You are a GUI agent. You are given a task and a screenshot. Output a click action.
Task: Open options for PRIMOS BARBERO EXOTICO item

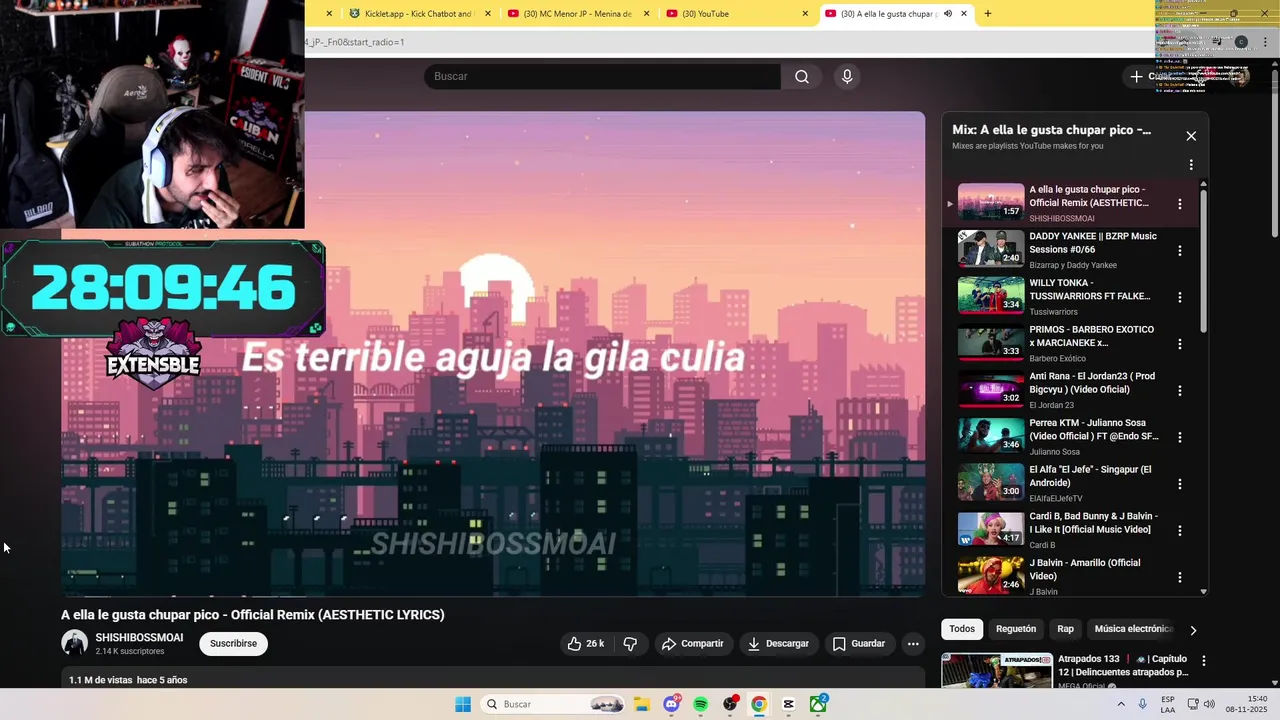pyautogui.click(x=1180, y=344)
